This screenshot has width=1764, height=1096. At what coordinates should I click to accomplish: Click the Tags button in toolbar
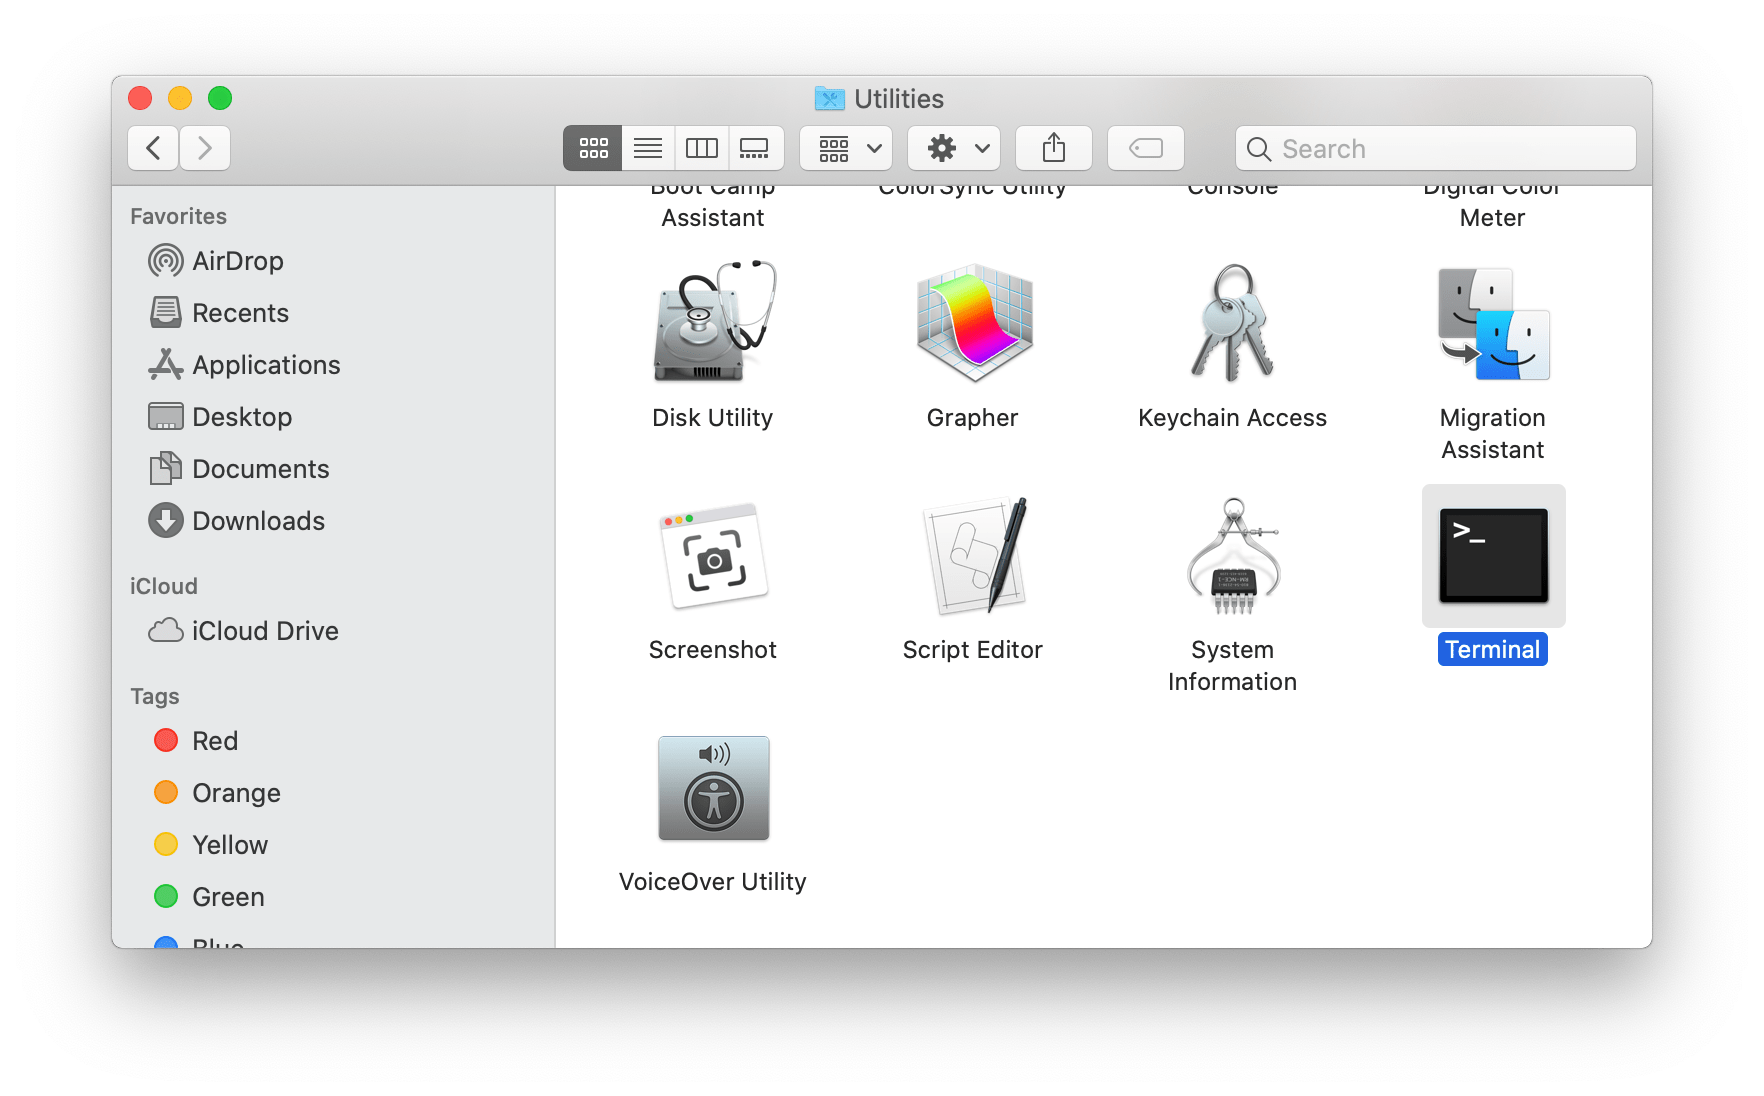tap(1144, 147)
